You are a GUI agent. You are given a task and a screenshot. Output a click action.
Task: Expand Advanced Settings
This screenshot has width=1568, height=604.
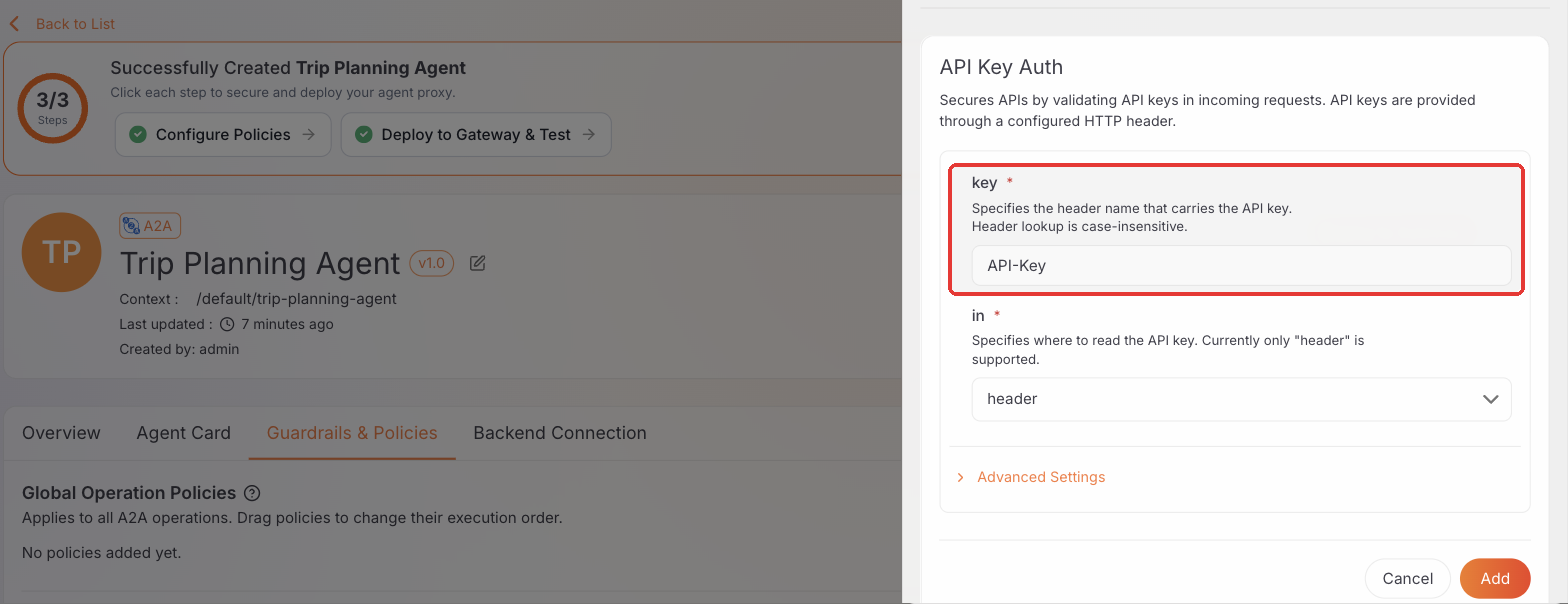point(1041,477)
